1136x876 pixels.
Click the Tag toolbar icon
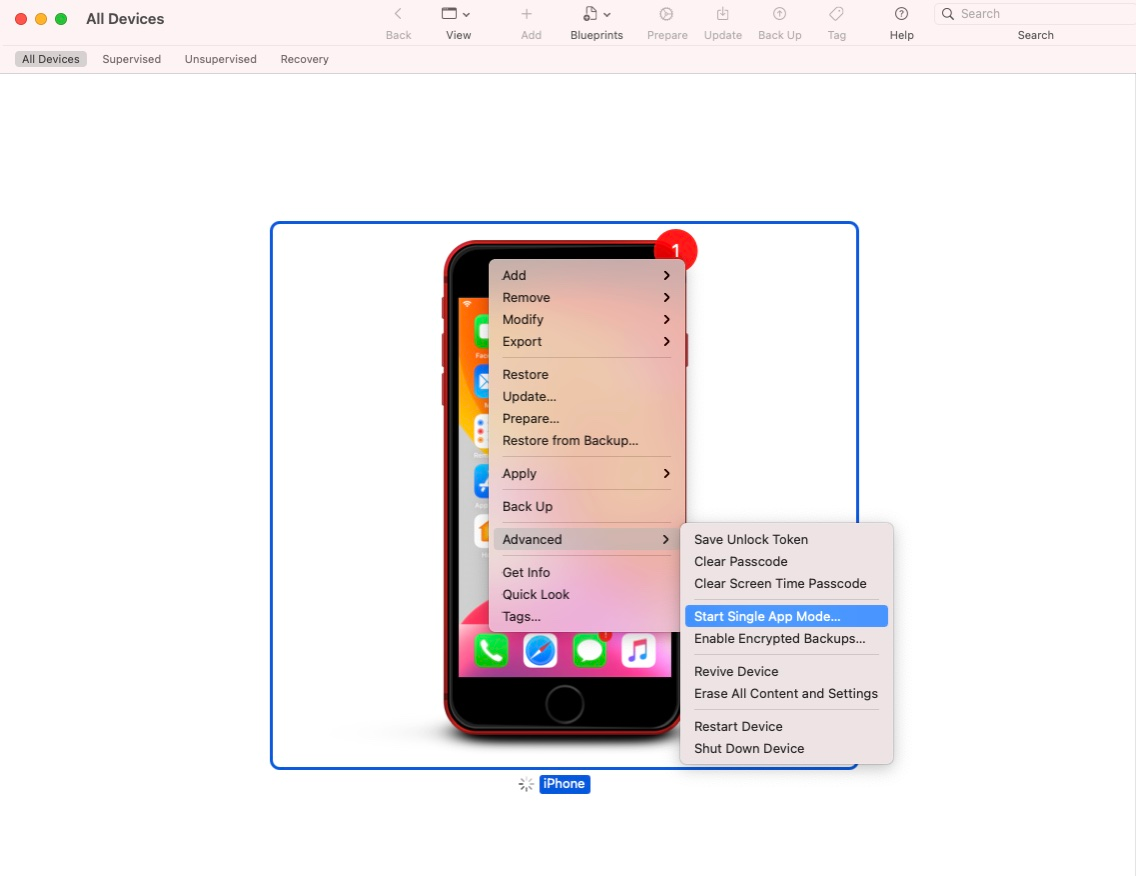[x=836, y=14]
